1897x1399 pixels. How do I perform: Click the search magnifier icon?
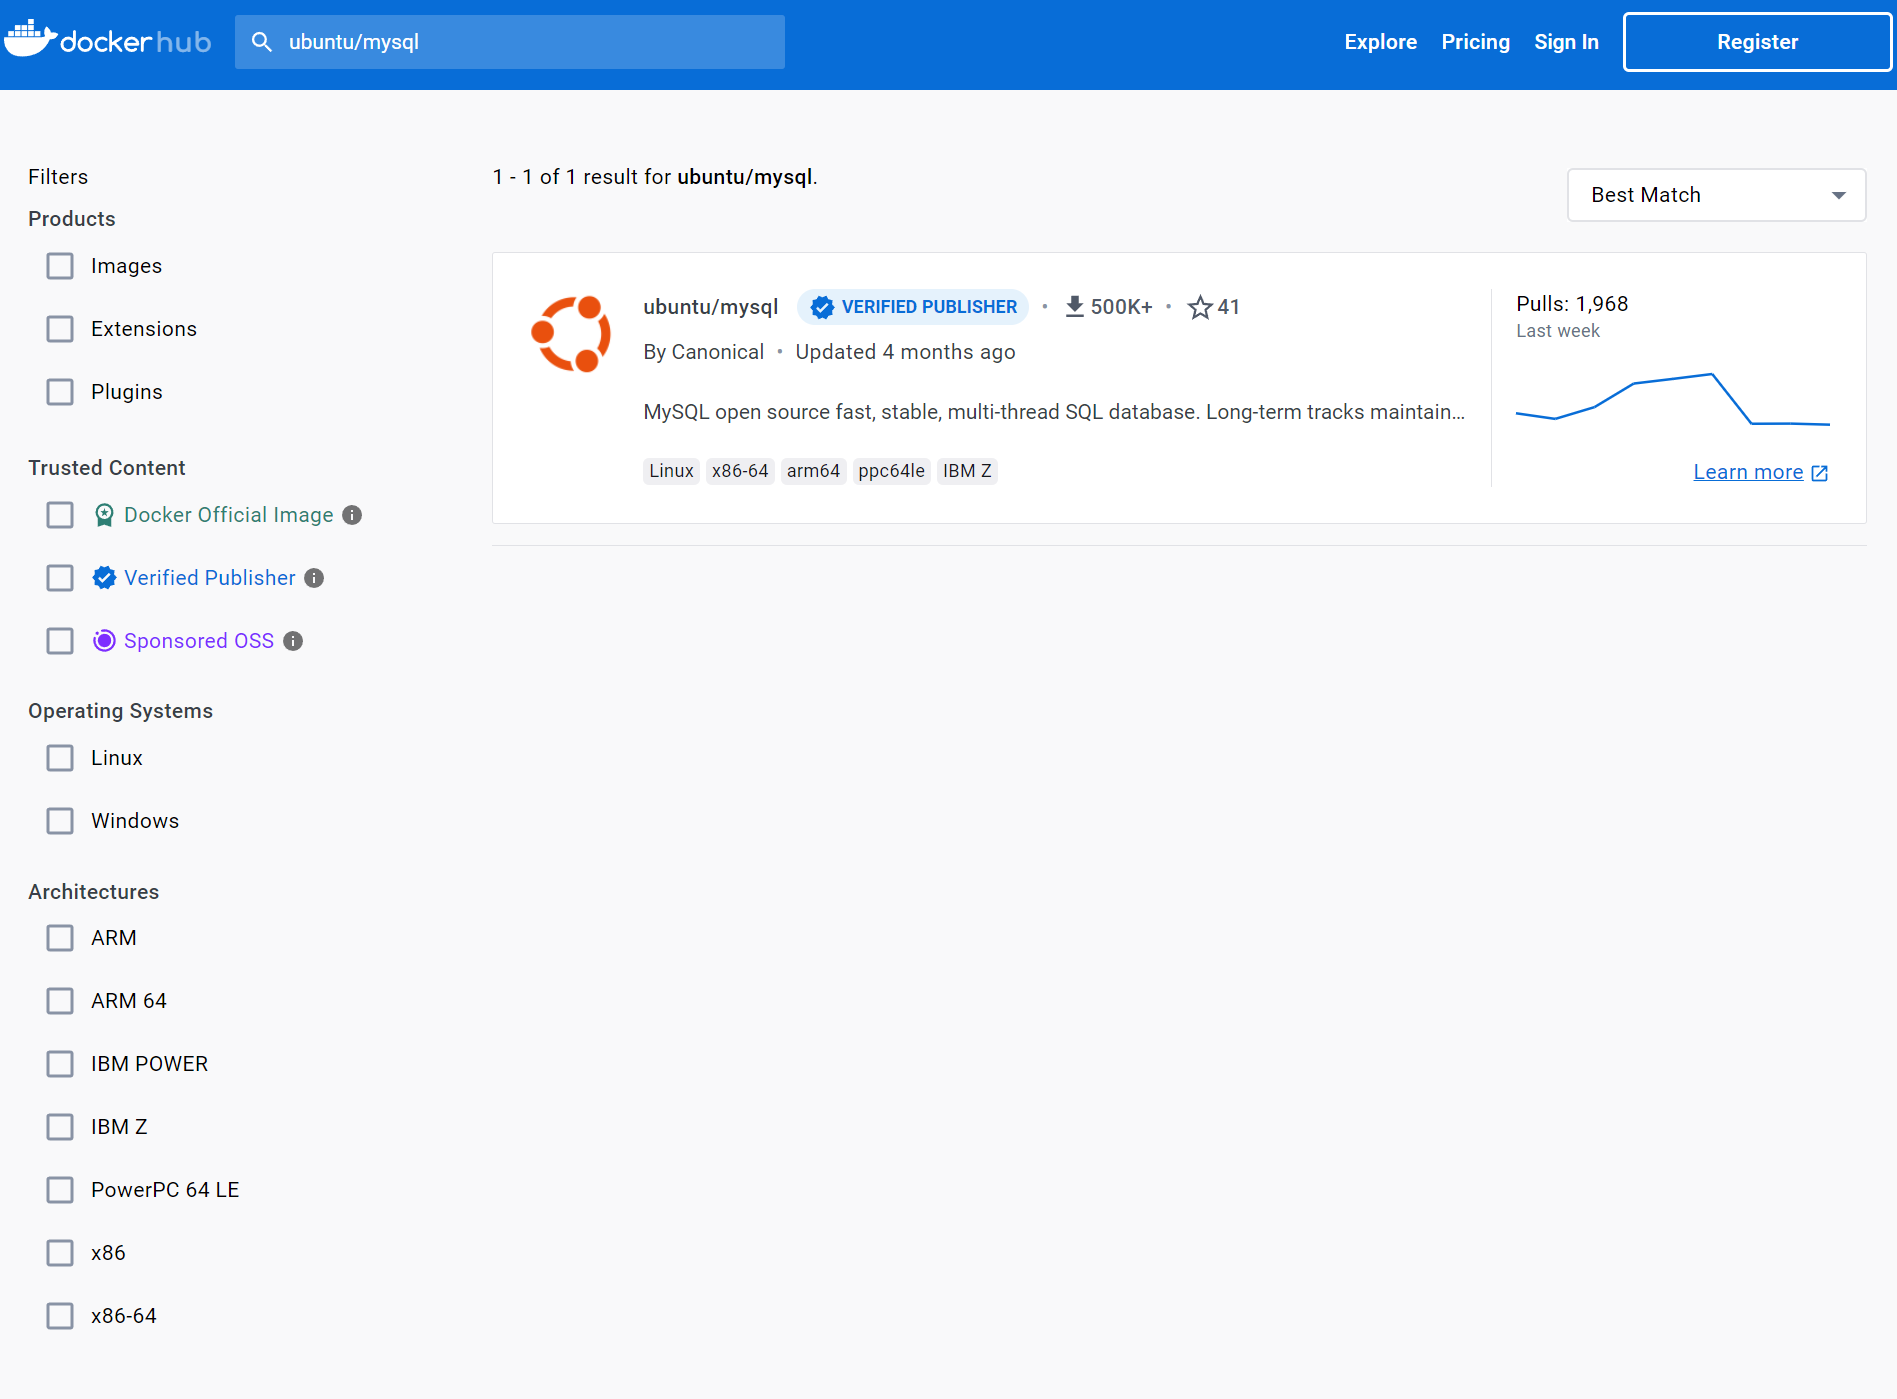tap(262, 42)
